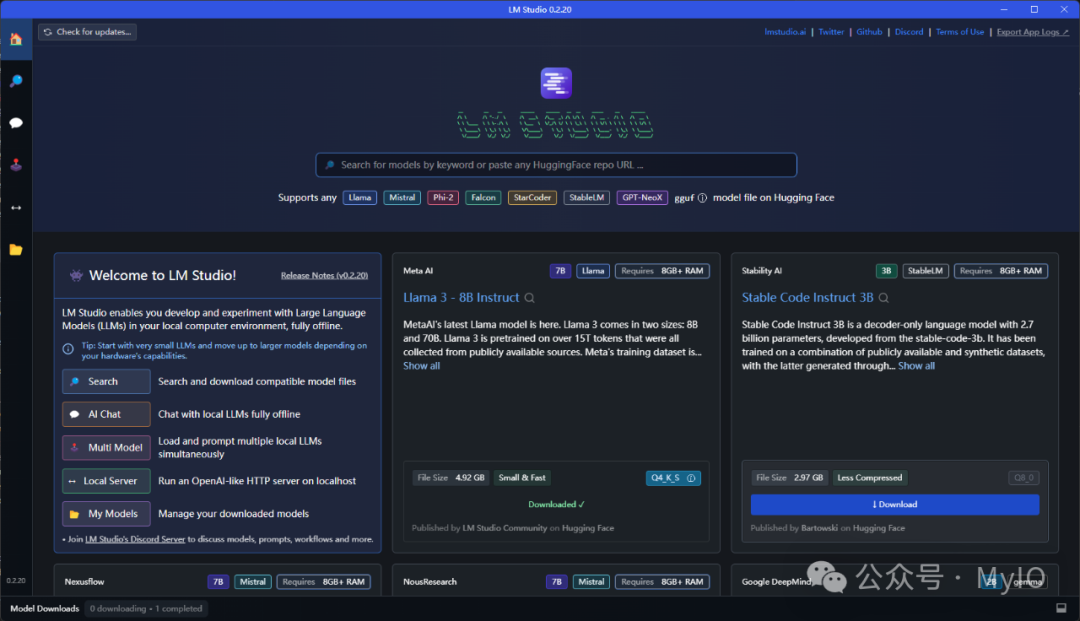Click 'Downloaded ✓' text on Llama 3 card

(x=556, y=505)
